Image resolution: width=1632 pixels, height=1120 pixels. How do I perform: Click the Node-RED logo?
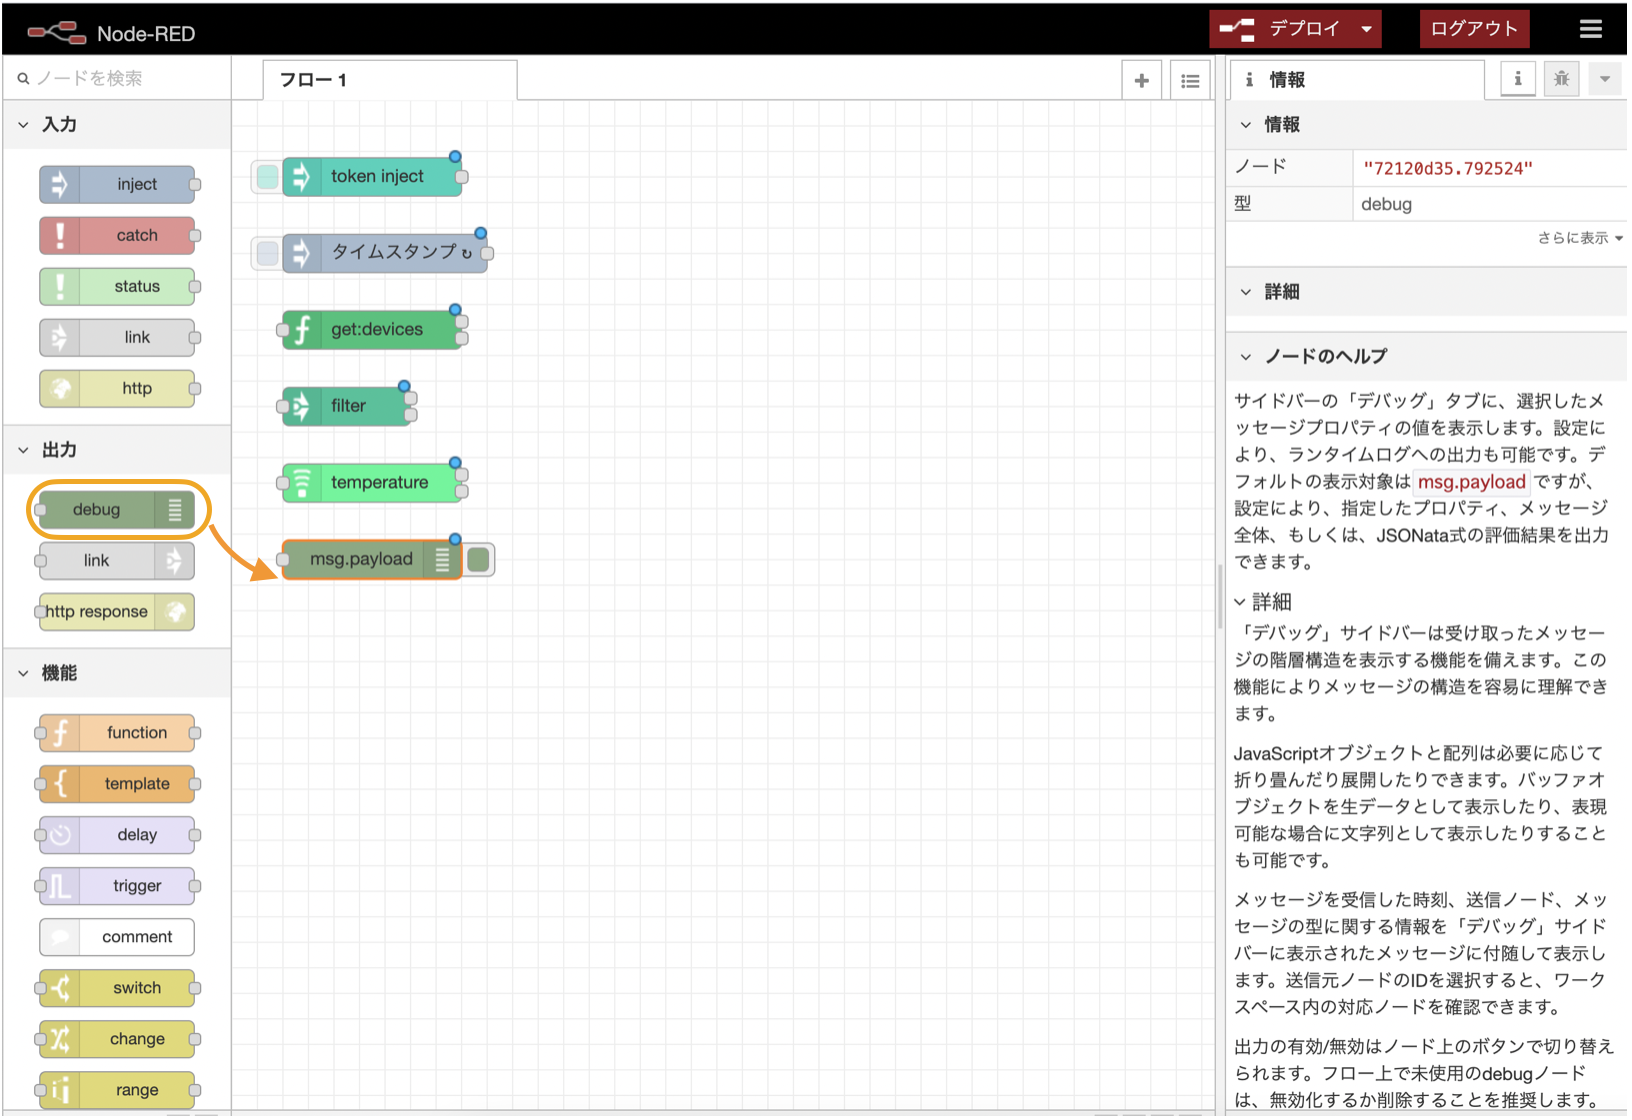click(112, 33)
